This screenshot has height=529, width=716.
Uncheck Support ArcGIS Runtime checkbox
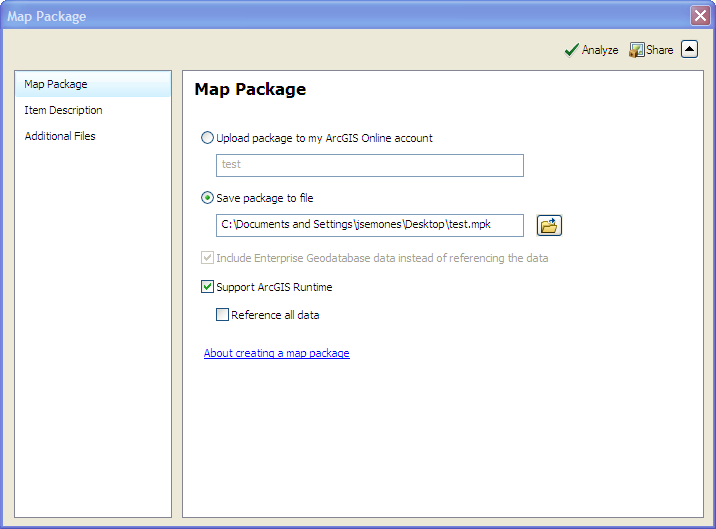[x=207, y=287]
